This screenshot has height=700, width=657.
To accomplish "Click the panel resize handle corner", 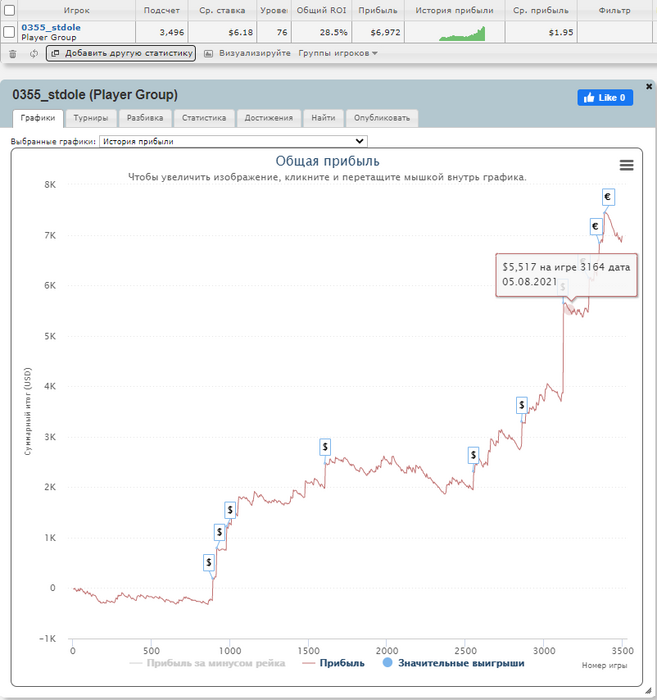I will [x=651, y=692].
